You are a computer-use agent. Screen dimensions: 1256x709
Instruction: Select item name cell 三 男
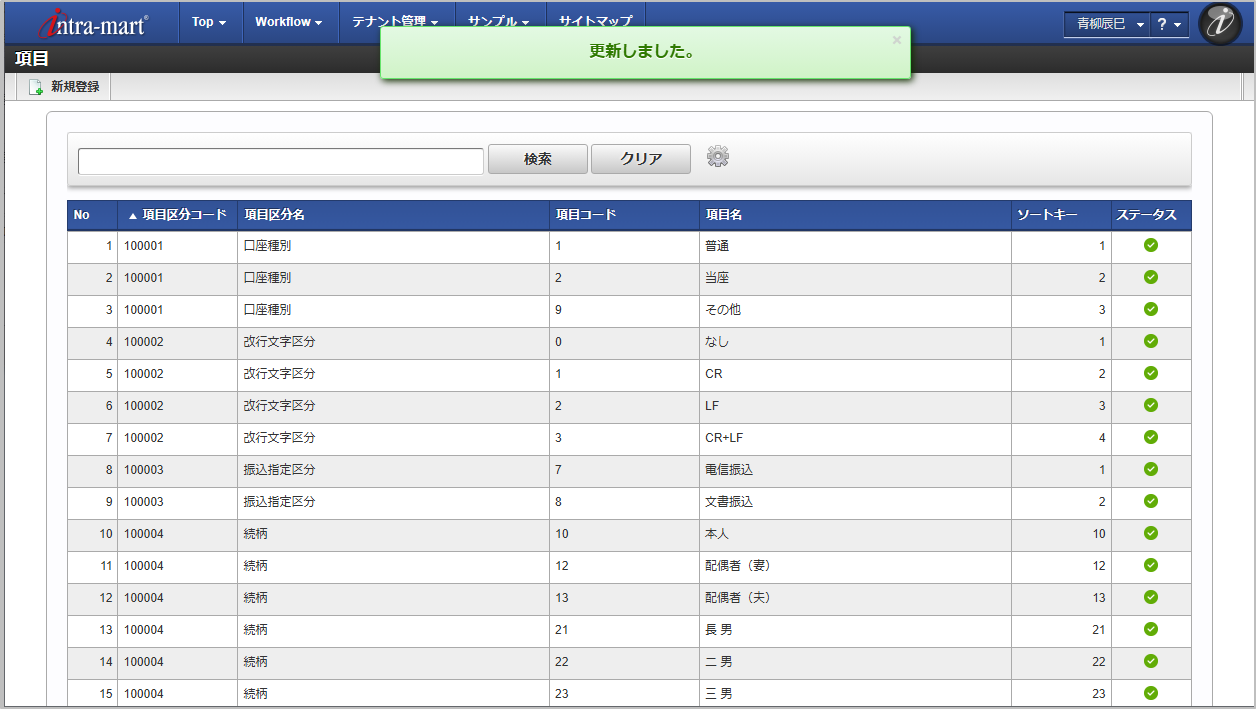tap(855, 694)
